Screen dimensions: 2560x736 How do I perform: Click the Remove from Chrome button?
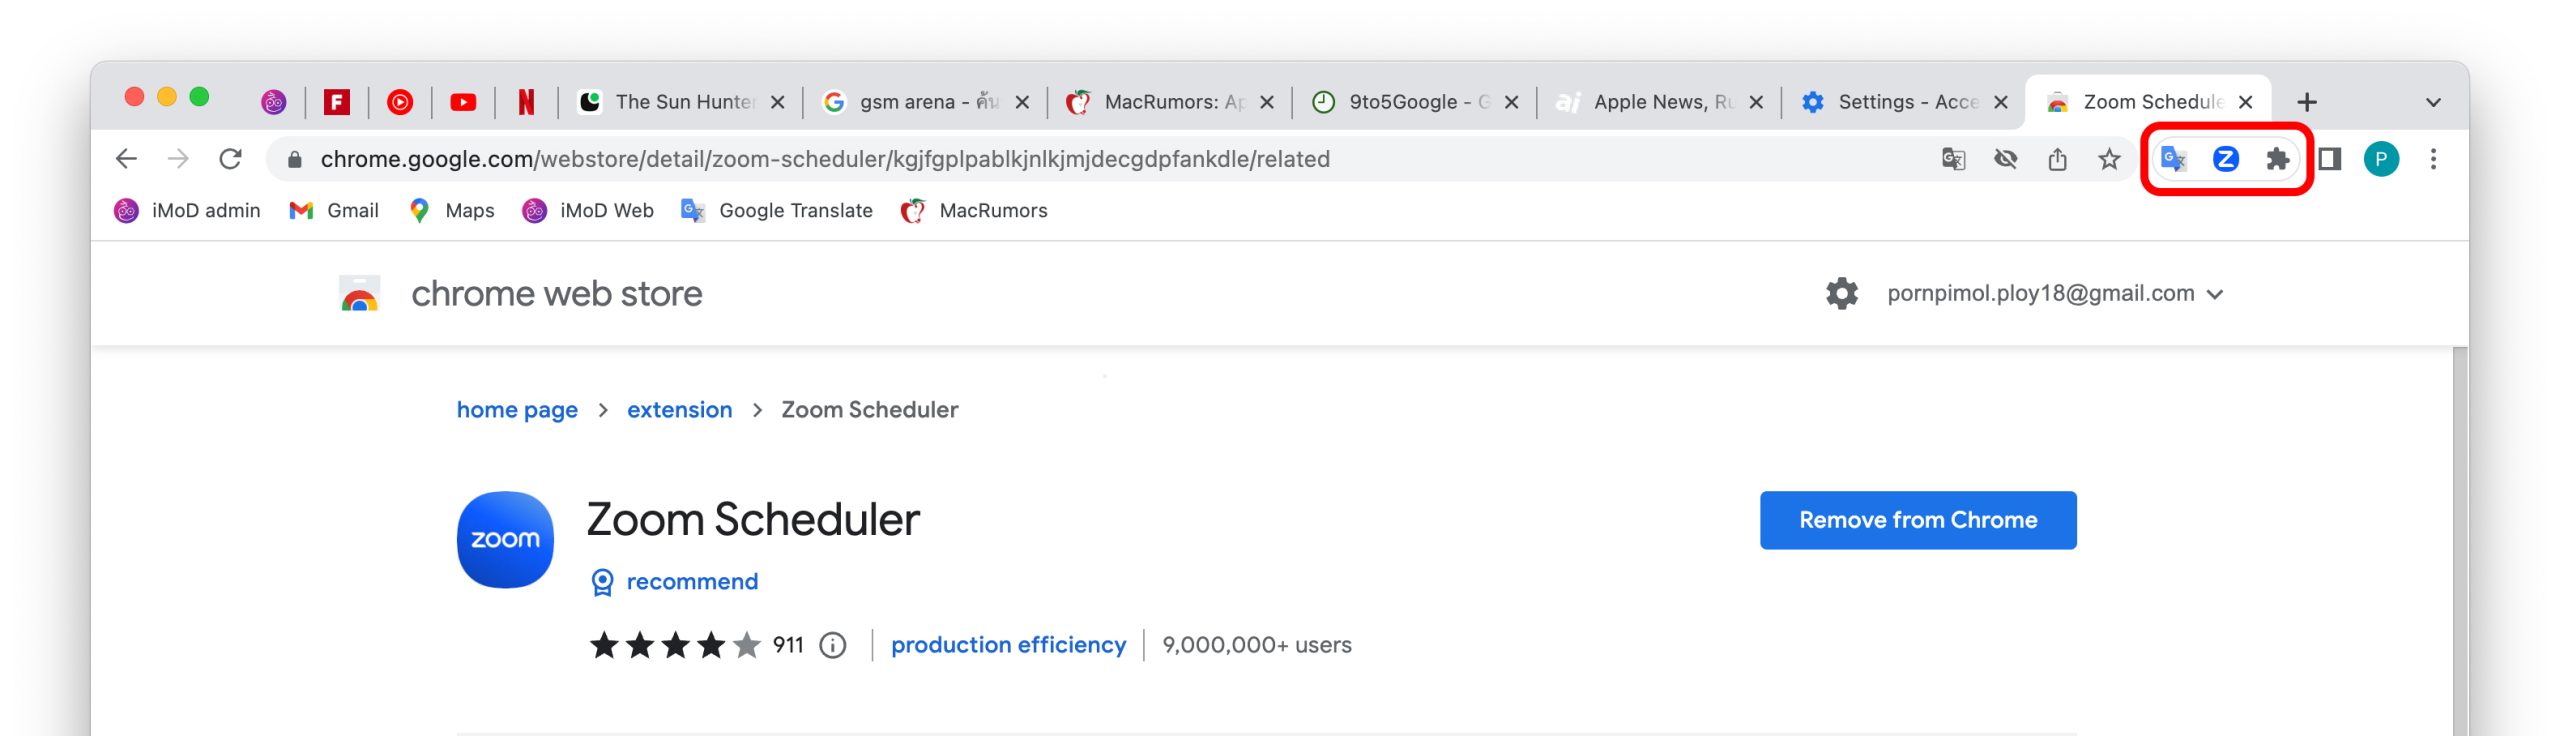tap(1917, 520)
